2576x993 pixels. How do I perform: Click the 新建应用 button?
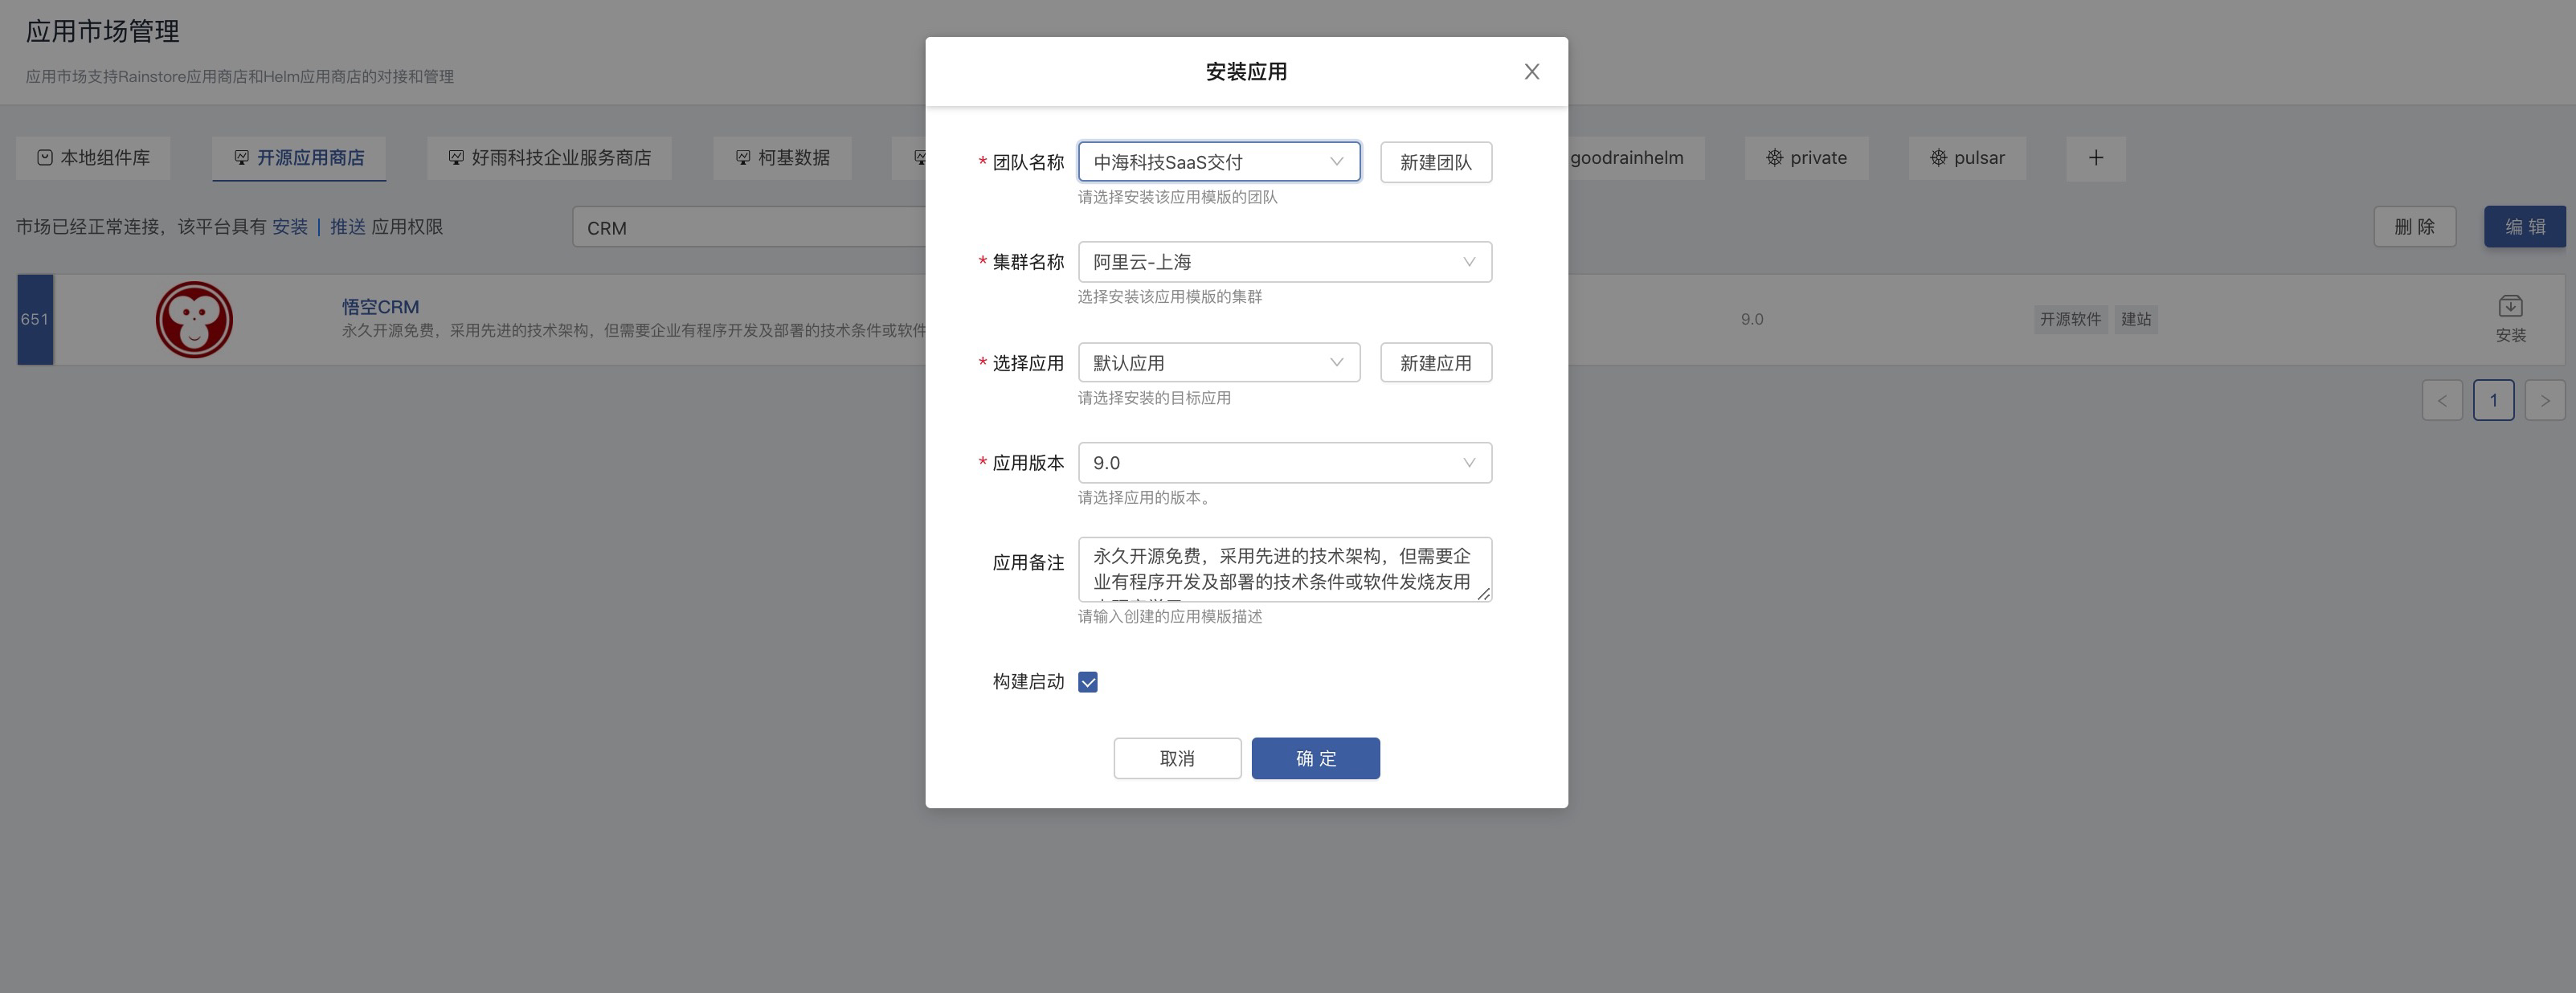pyautogui.click(x=1435, y=363)
